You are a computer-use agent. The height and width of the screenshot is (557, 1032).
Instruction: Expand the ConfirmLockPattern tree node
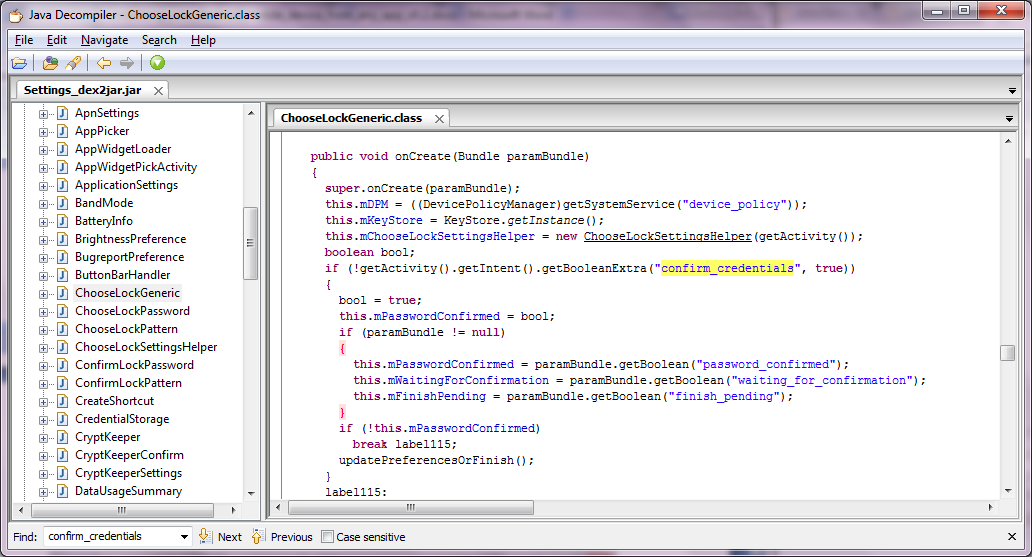point(43,383)
